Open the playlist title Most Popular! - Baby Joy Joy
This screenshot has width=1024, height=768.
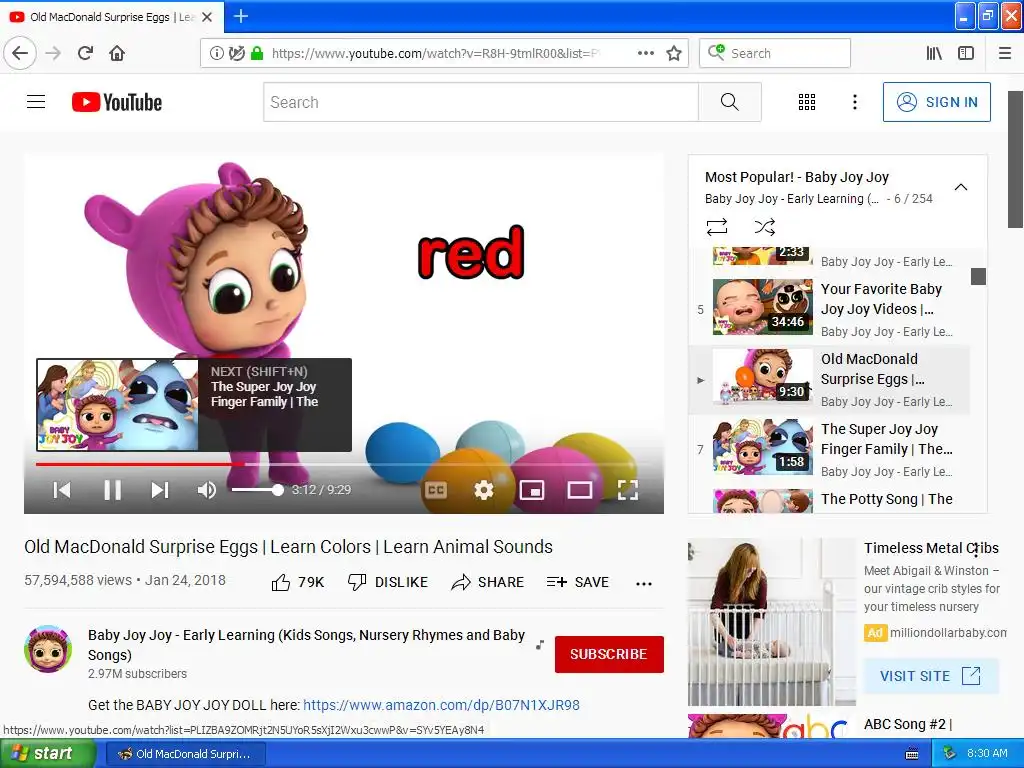(797, 177)
